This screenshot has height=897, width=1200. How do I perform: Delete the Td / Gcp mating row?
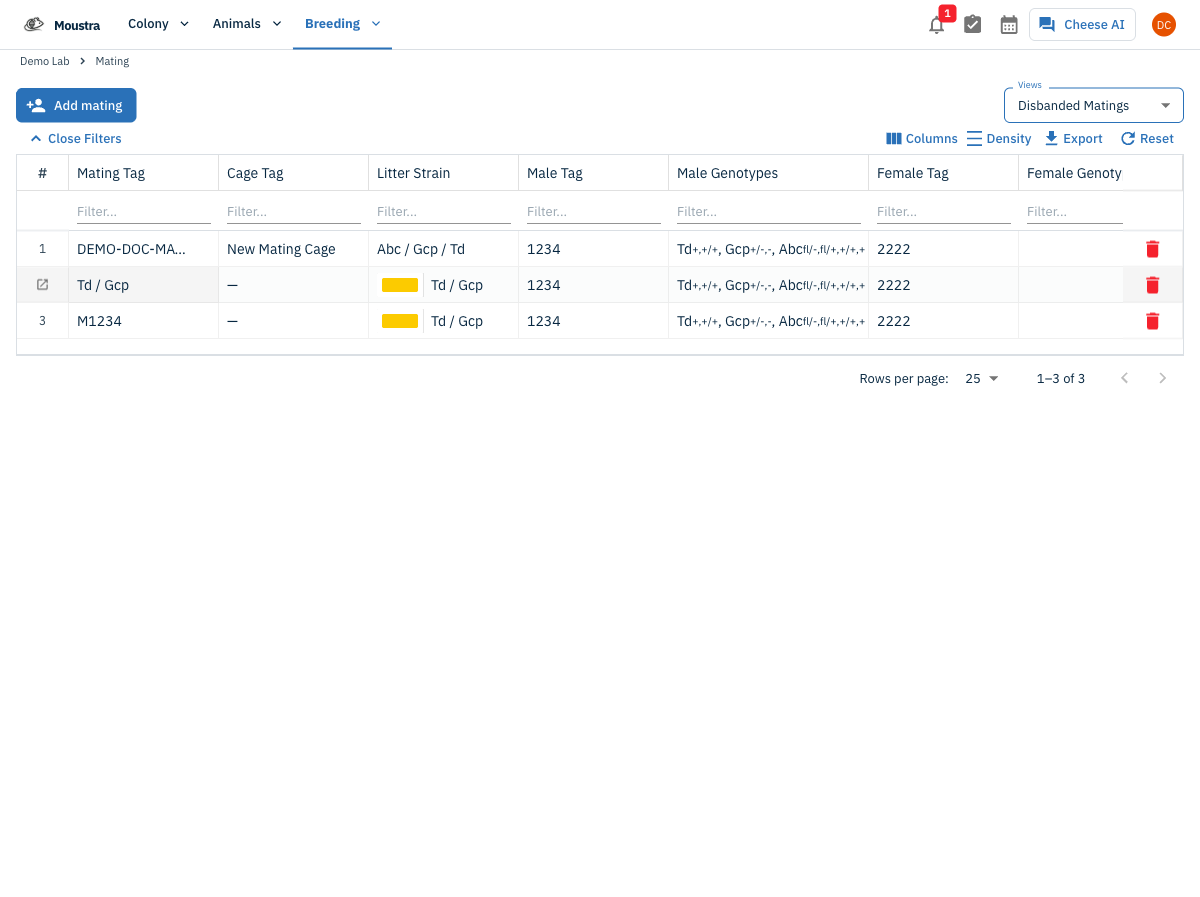tap(1152, 285)
